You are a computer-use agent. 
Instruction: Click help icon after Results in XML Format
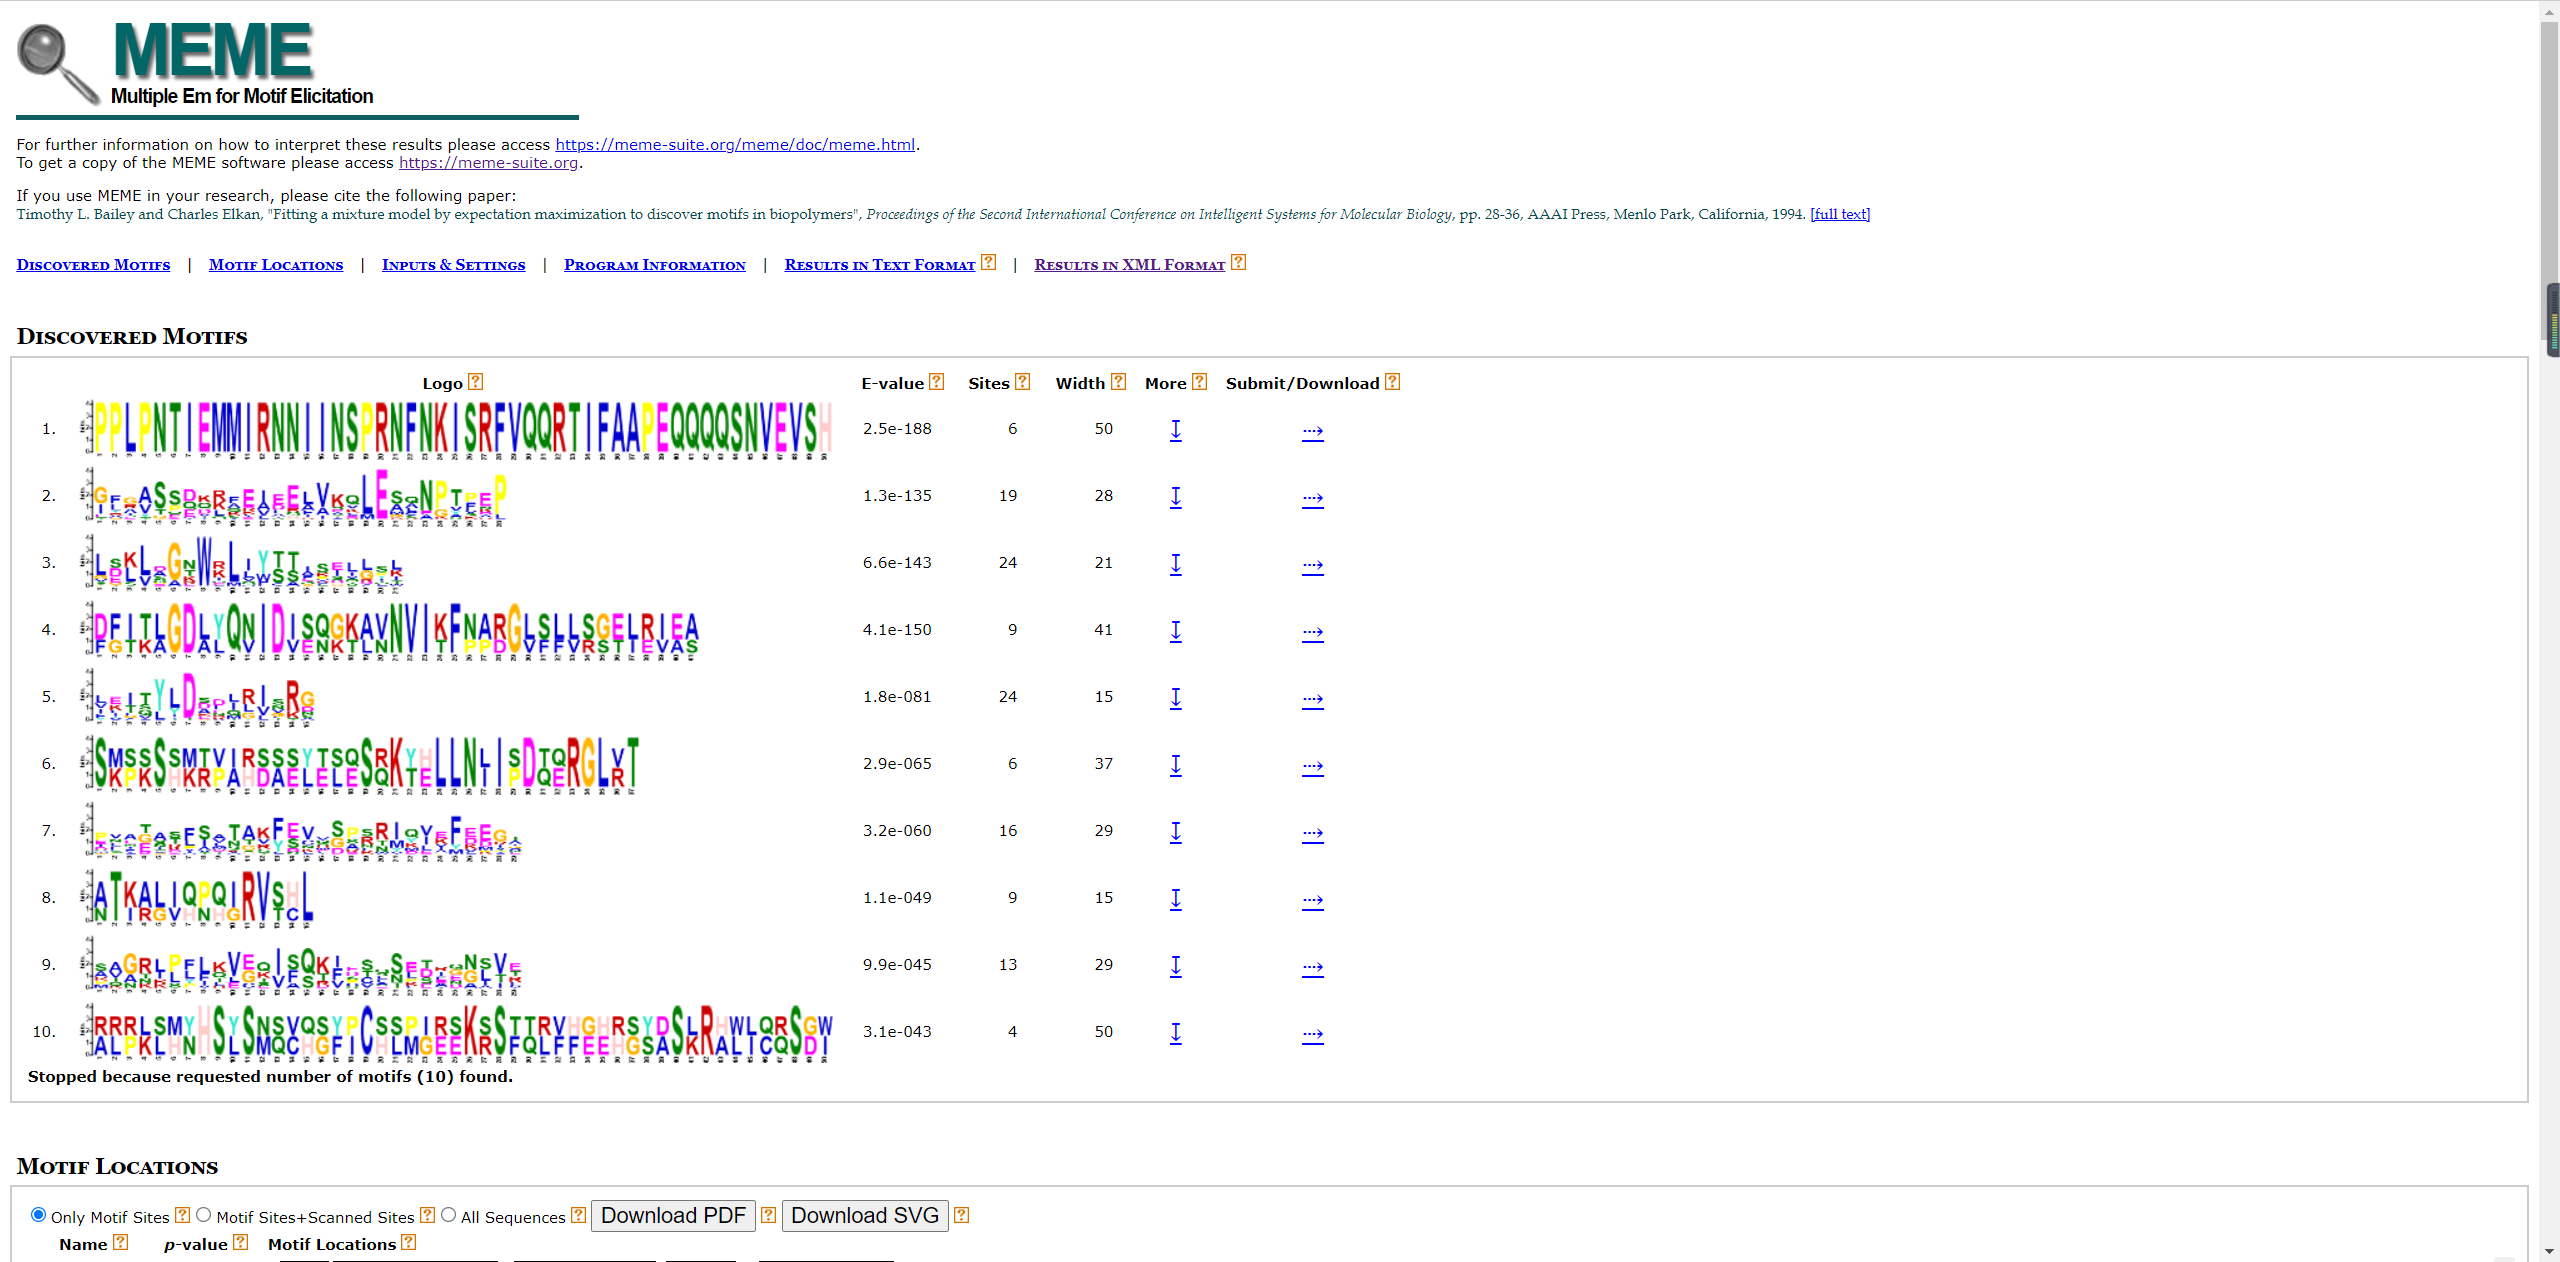point(1238,263)
